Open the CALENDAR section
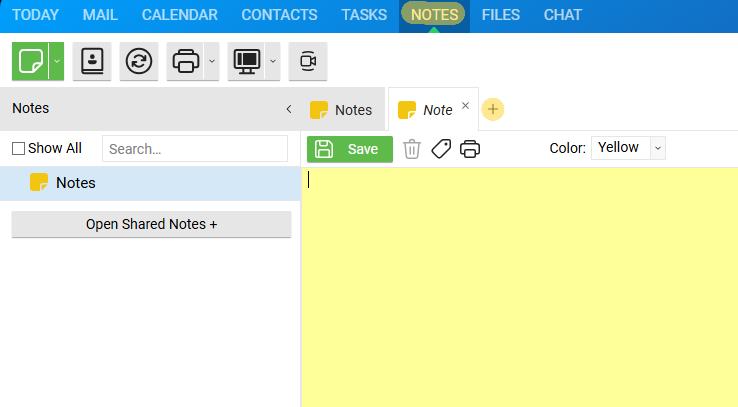 [x=180, y=15]
